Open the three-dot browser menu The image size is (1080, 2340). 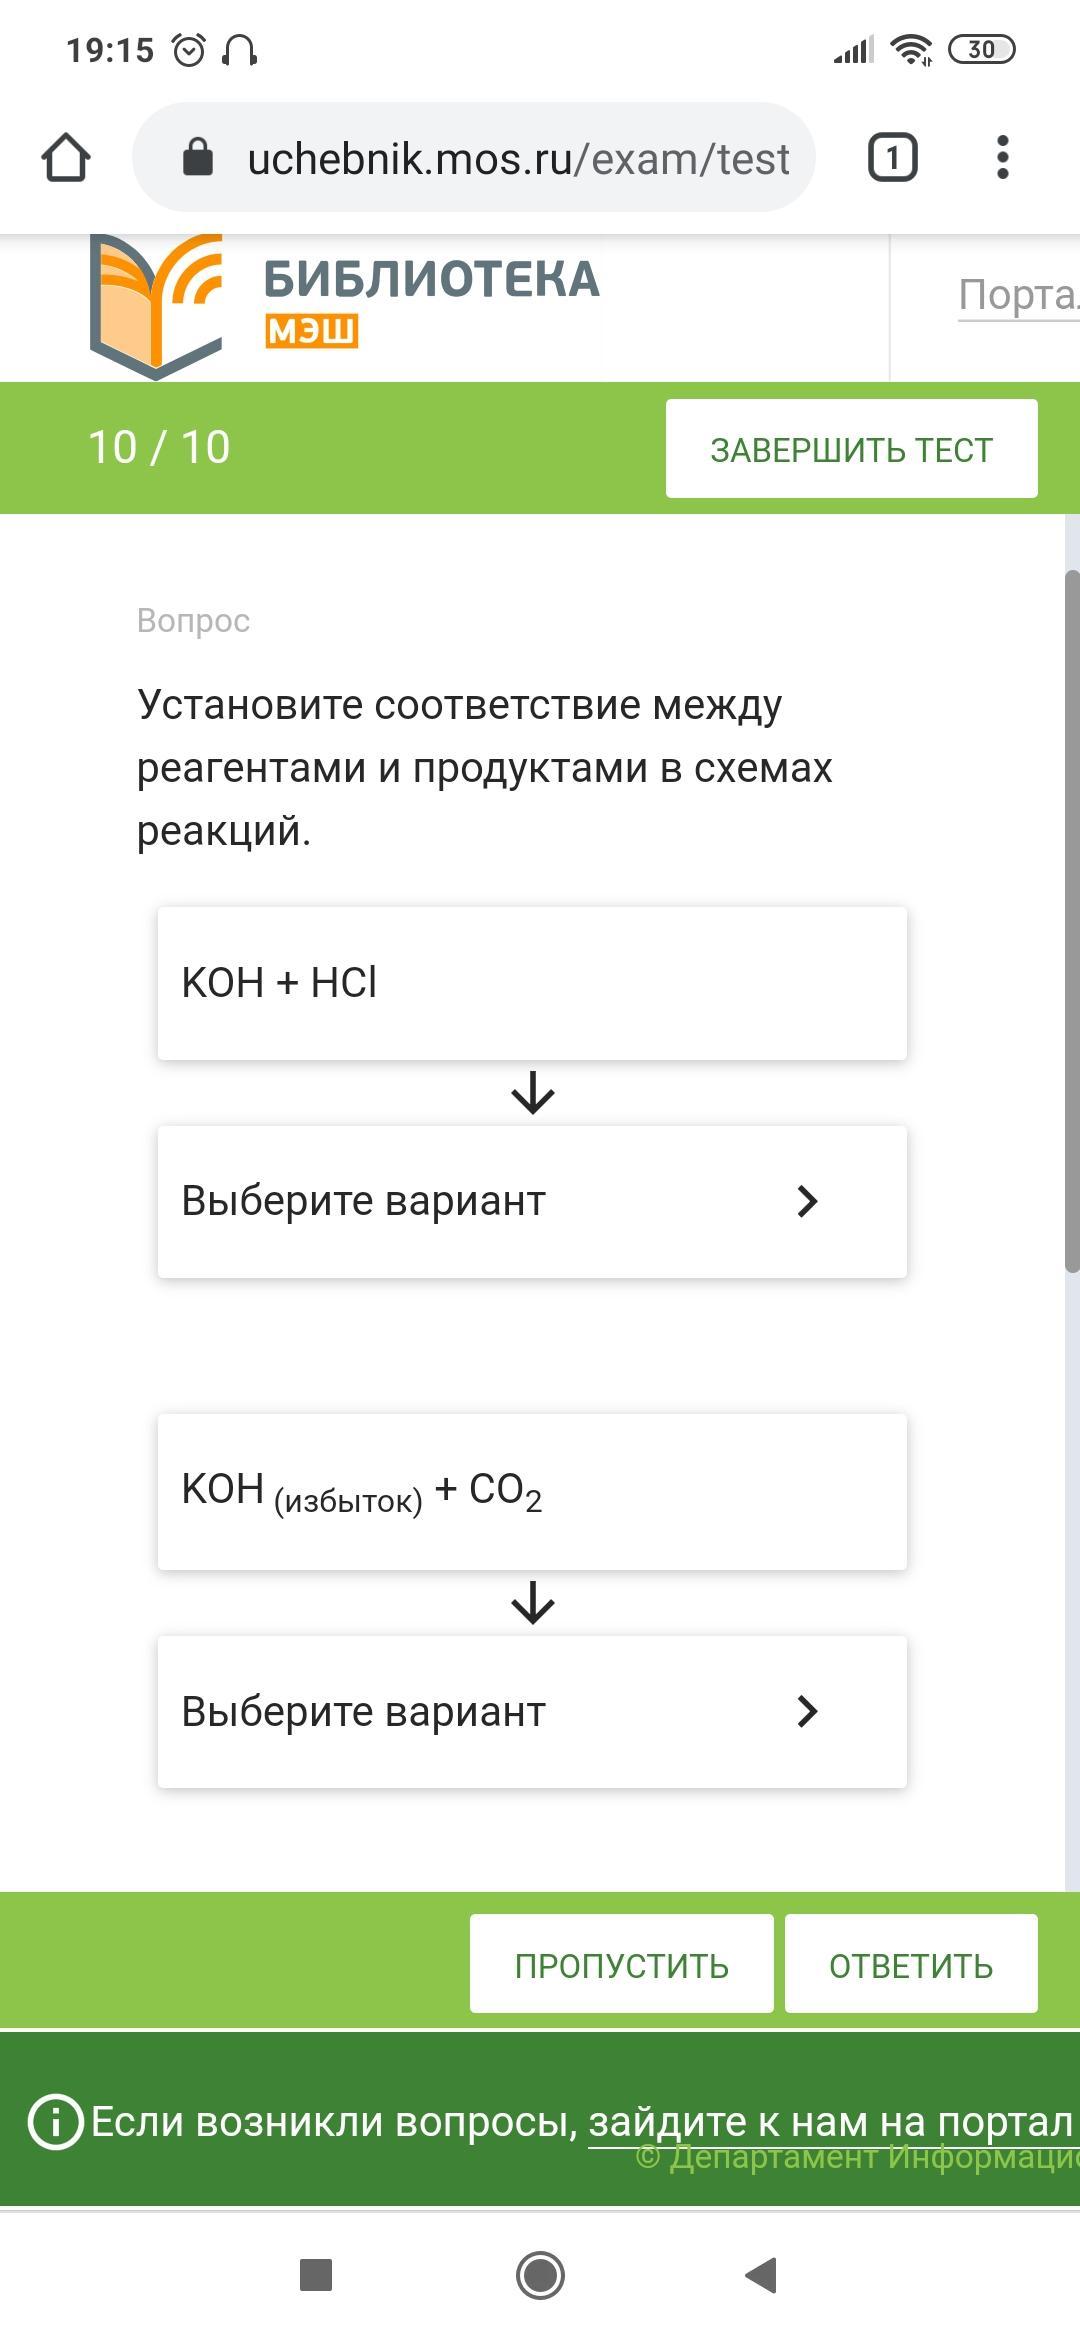tap(1003, 158)
